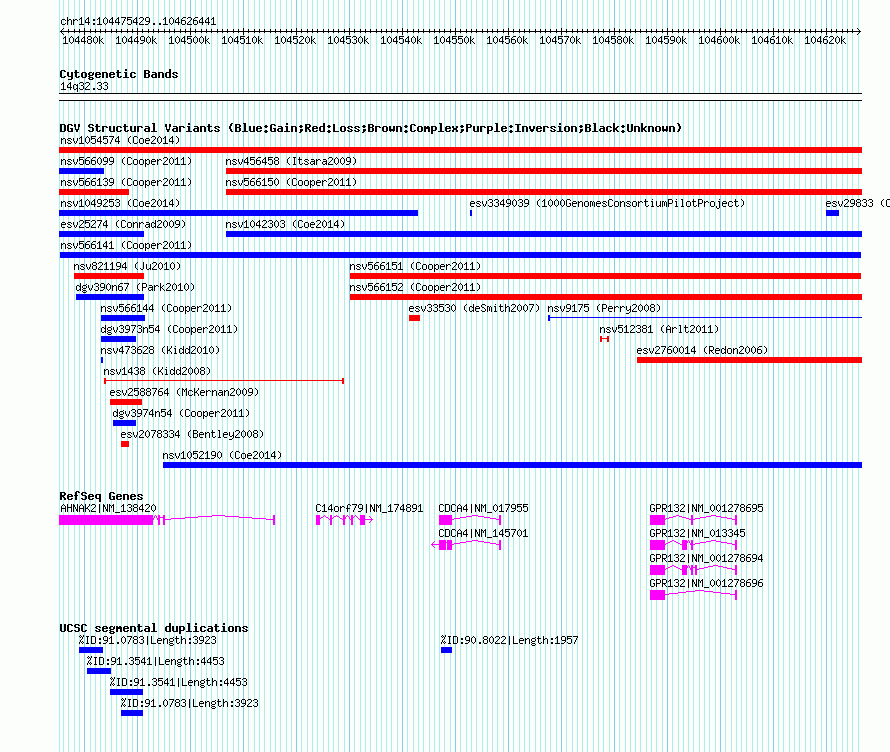Click the CDCA4|NM_145701 gene label
Image resolution: width=890 pixels, height=752 pixels.
pos(483,533)
